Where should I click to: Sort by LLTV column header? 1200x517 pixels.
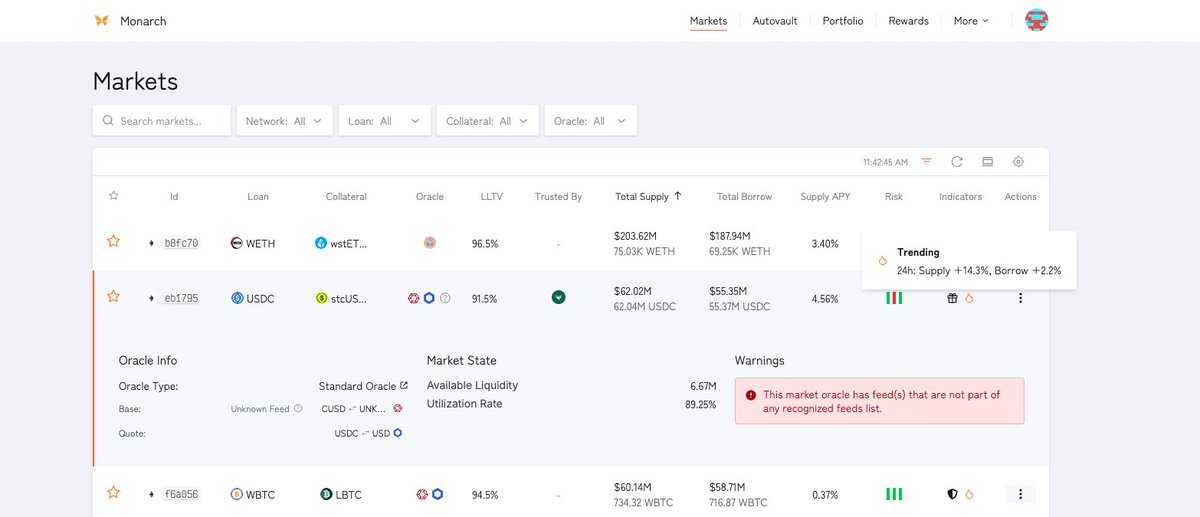(492, 197)
